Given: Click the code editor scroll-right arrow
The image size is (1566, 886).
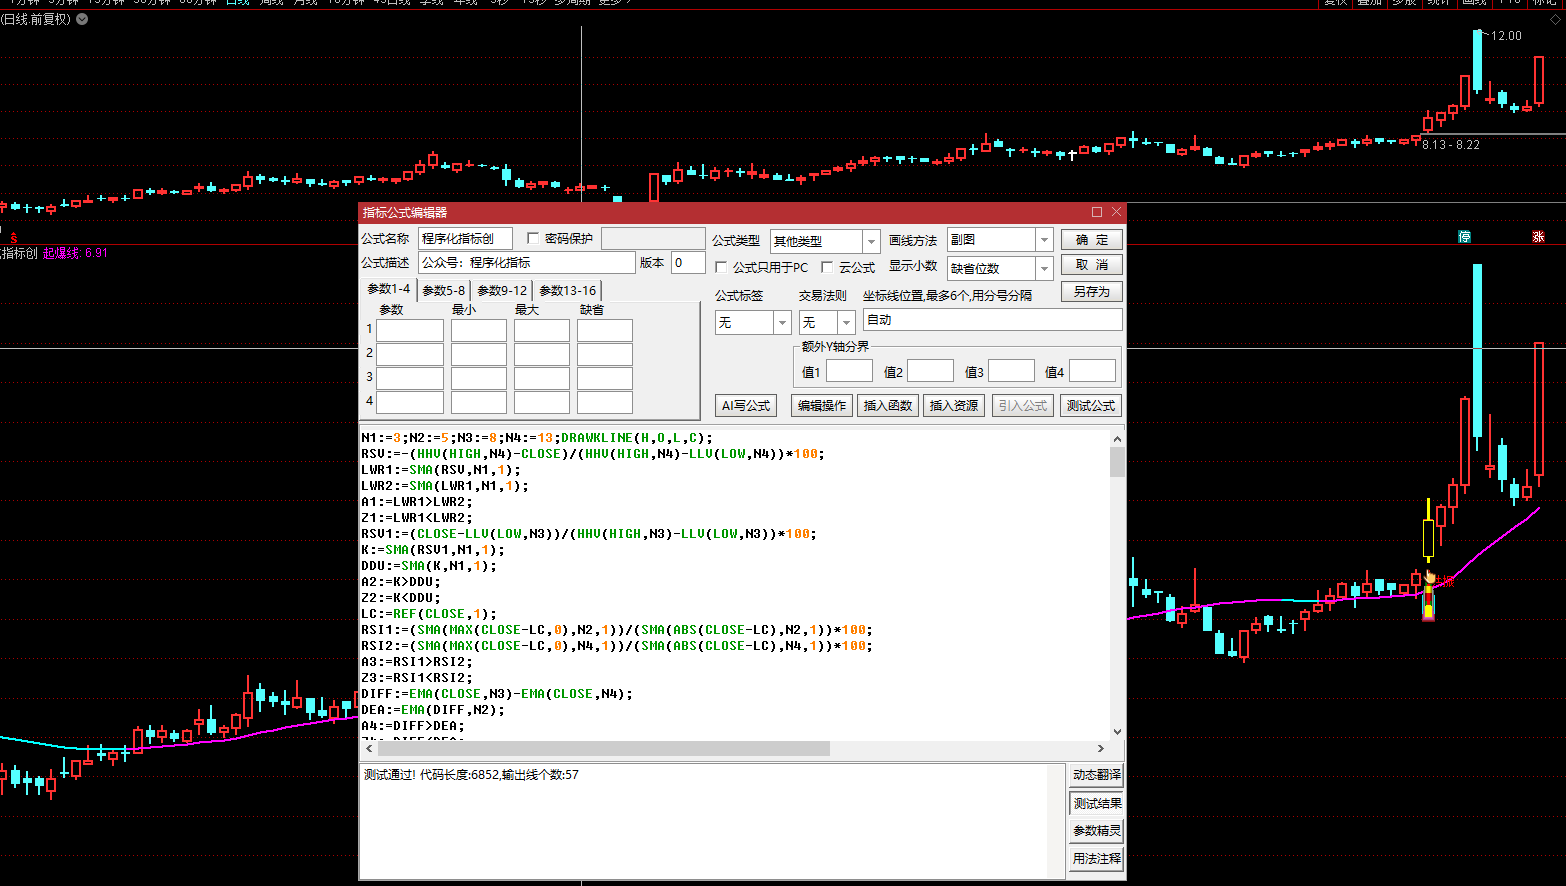Looking at the screenshot, I should tap(1101, 749).
